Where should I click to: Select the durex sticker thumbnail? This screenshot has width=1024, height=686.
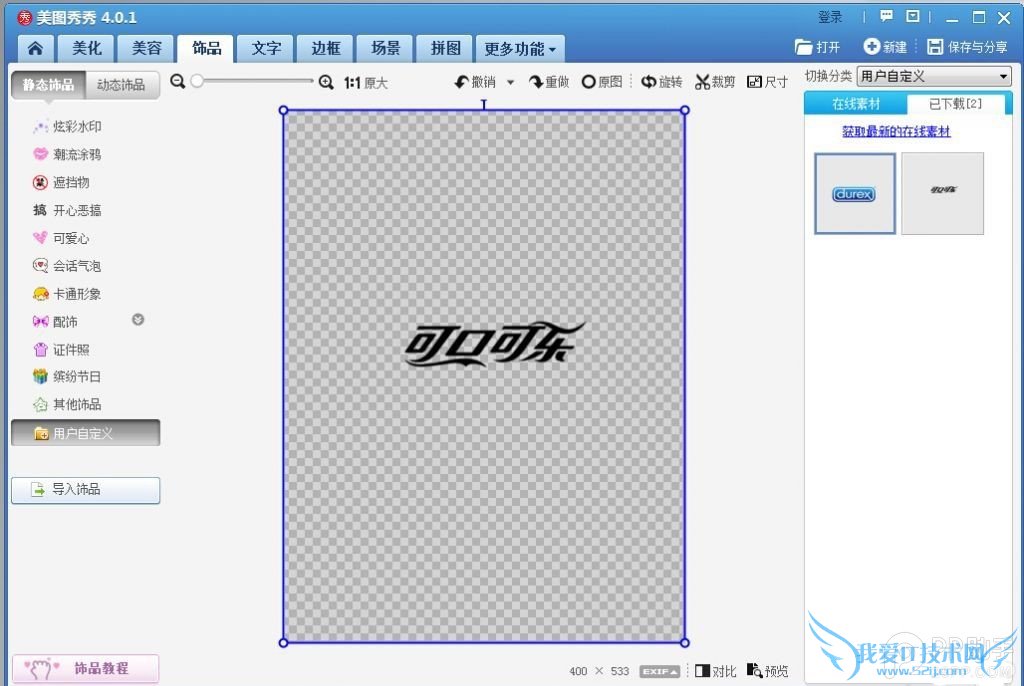tap(854, 194)
